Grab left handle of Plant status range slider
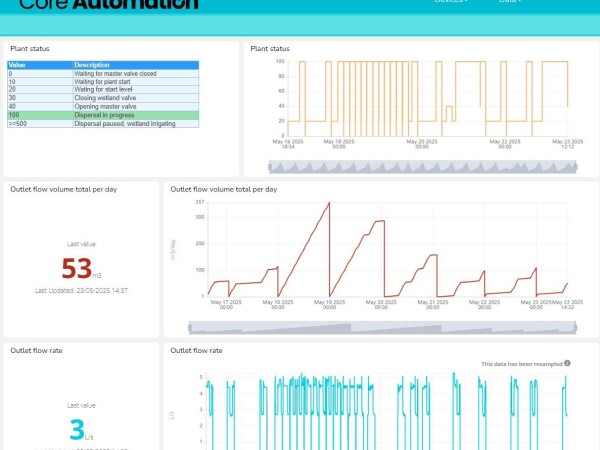This screenshot has height=450, width=600. tap(270, 167)
